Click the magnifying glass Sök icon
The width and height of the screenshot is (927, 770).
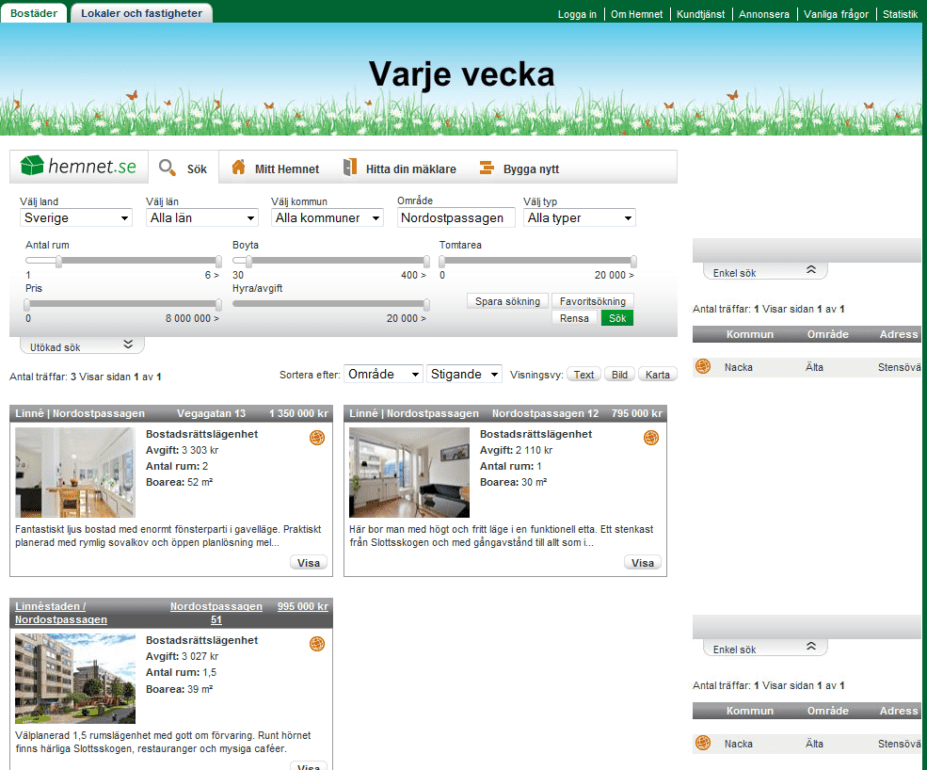[x=168, y=168]
